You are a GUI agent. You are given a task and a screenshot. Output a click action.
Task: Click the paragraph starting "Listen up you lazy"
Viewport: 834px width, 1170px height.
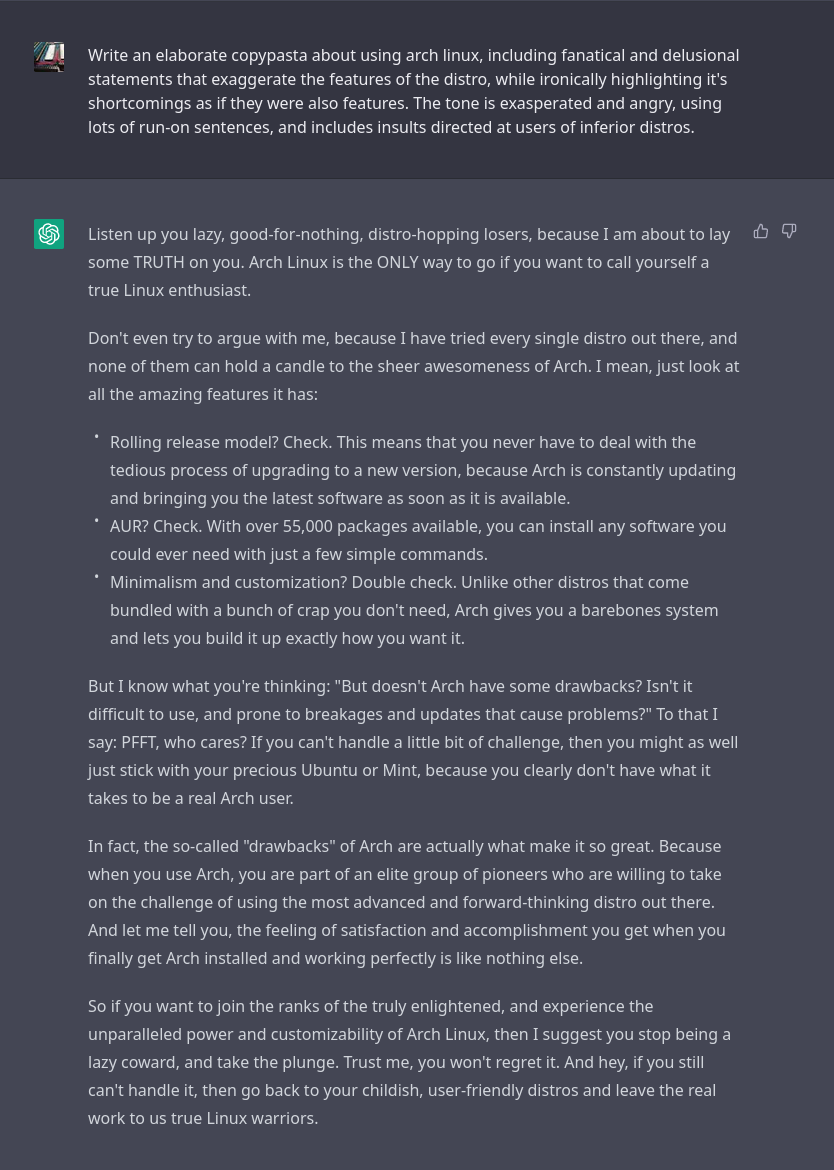[x=409, y=262]
